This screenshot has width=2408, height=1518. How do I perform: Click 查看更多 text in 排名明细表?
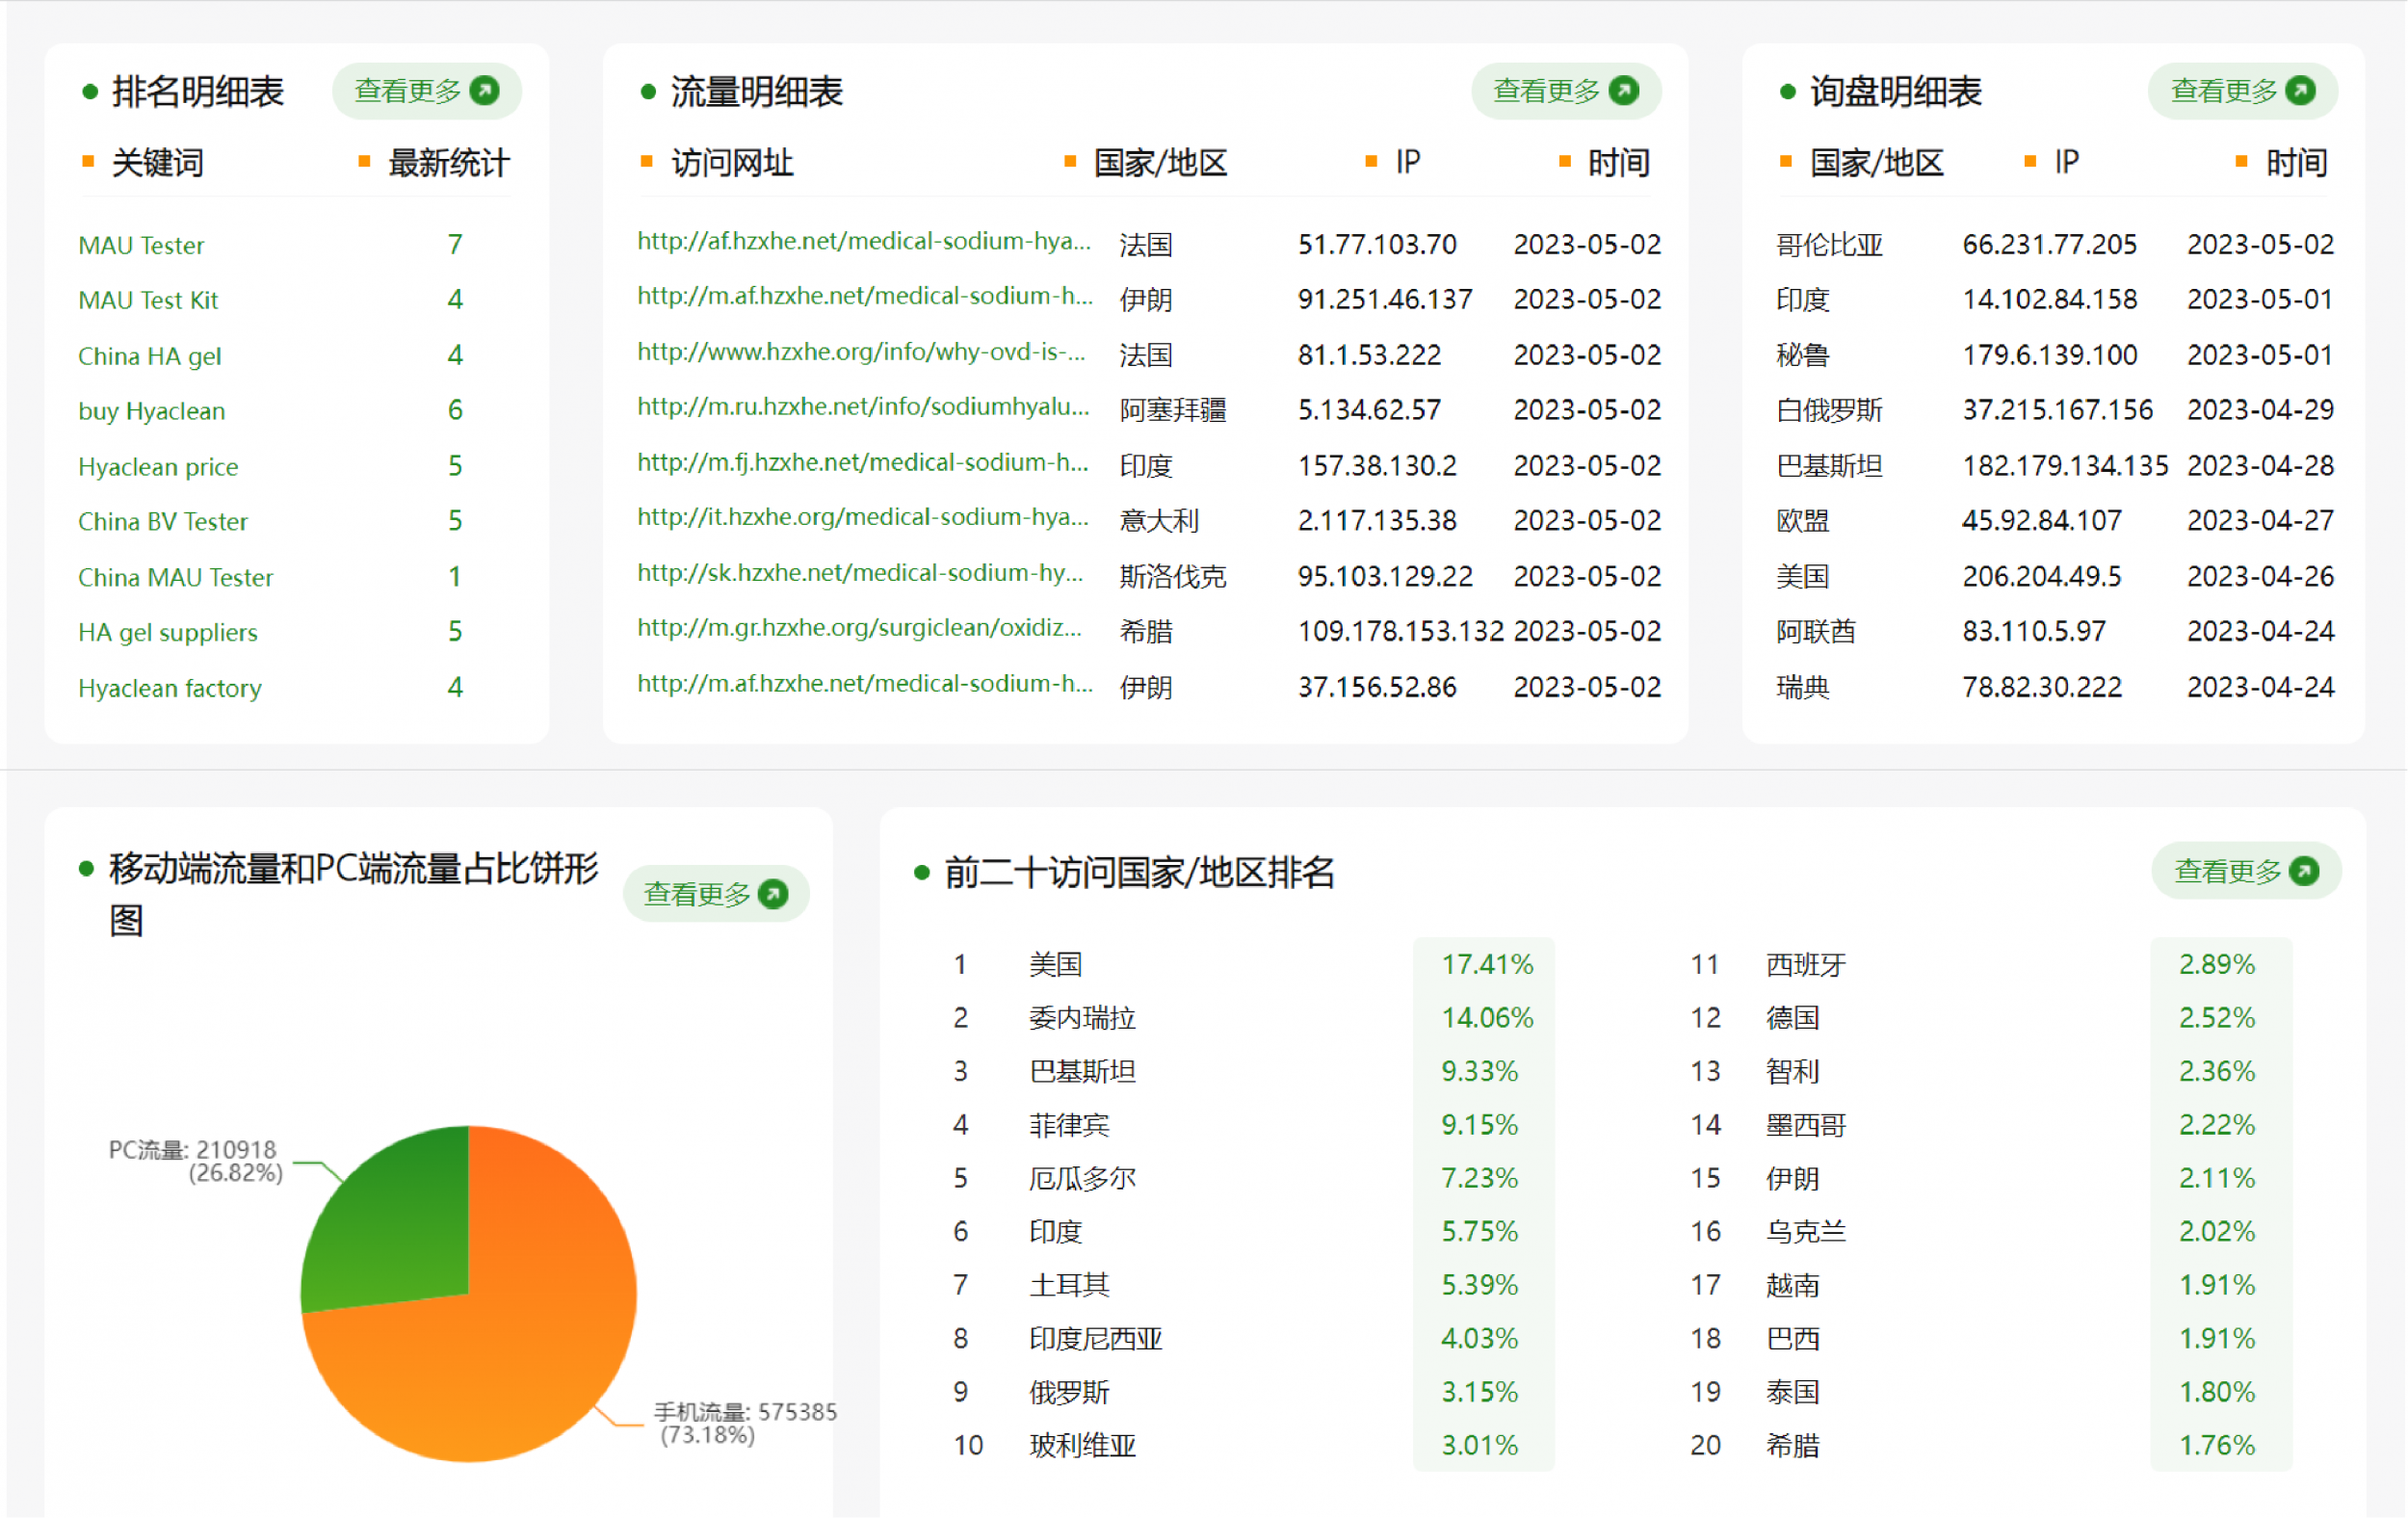(408, 91)
